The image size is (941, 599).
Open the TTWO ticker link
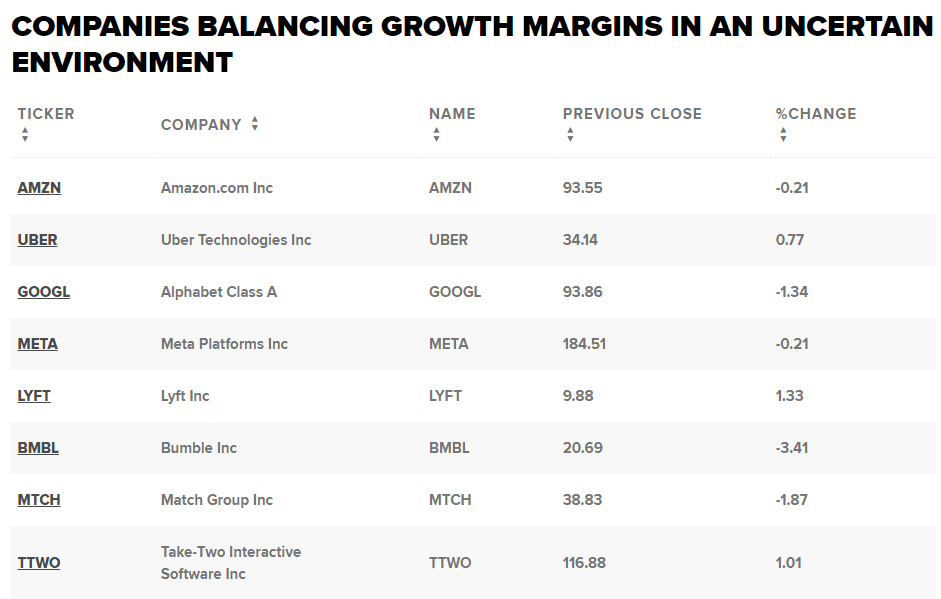(x=39, y=563)
